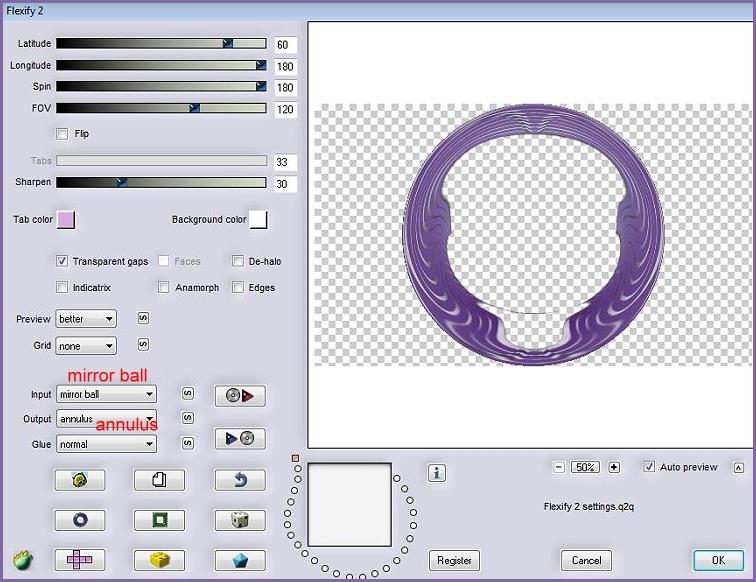Click the Register button
756x582 pixels.
454,560
